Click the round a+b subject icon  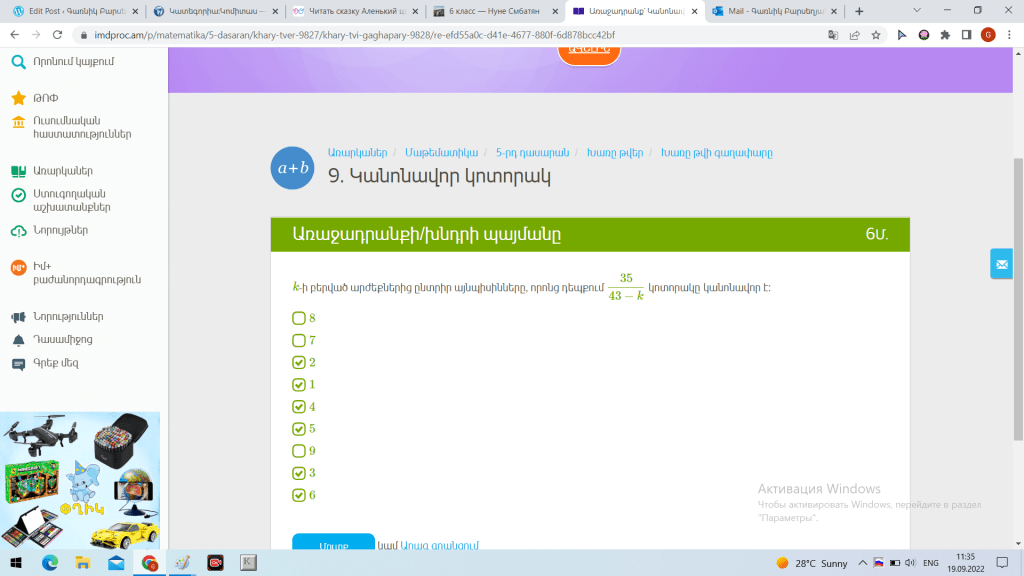pos(293,167)
